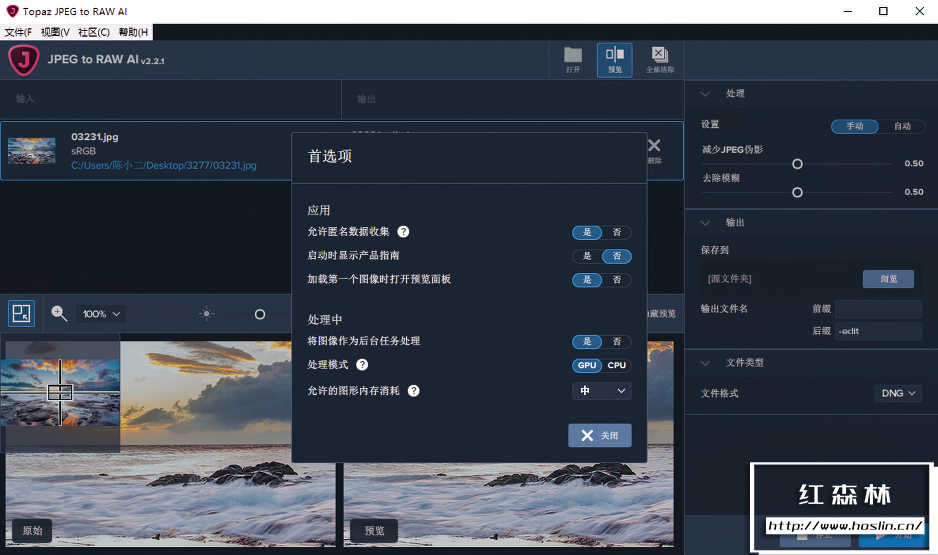The width and height of the screenshot is (938, 555).
Task: Click the 0.50 value for 减少JPEG伪影
Action: point(913,163)
